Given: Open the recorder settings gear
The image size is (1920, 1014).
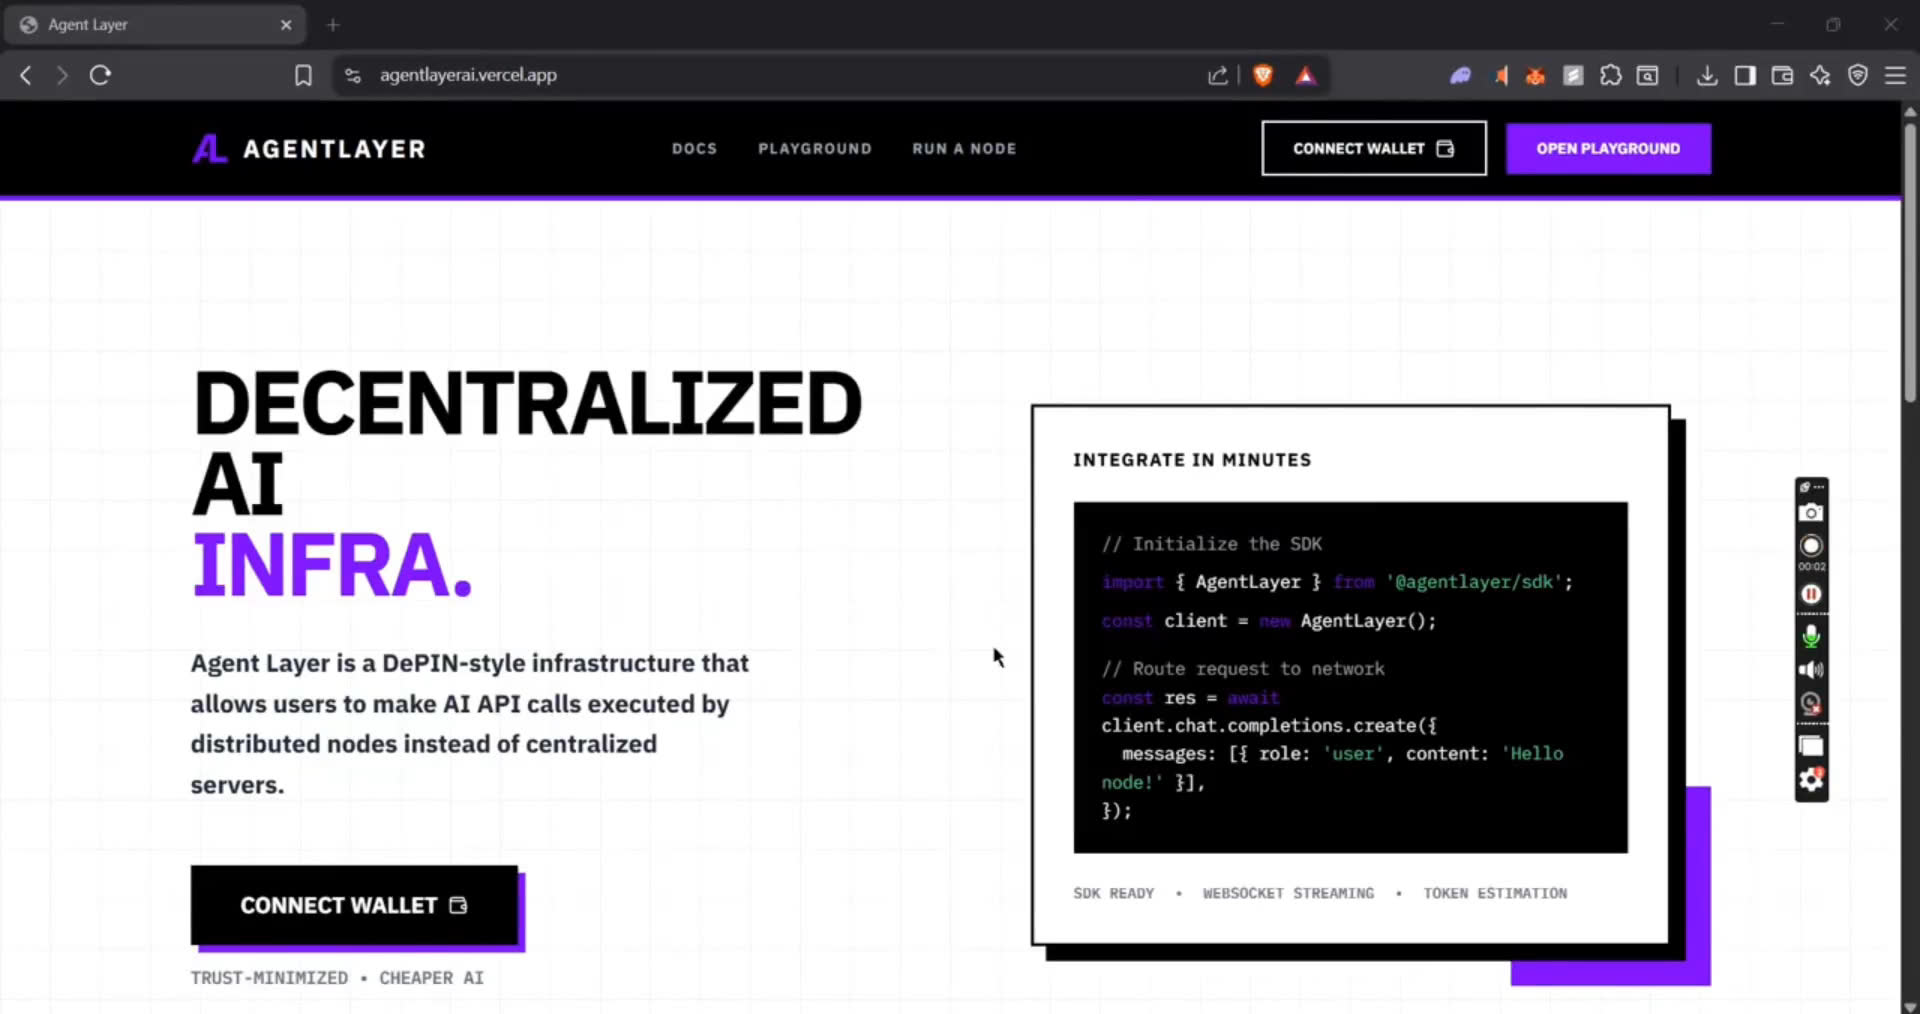Looking at the screenshot, I should (1811, 780).
